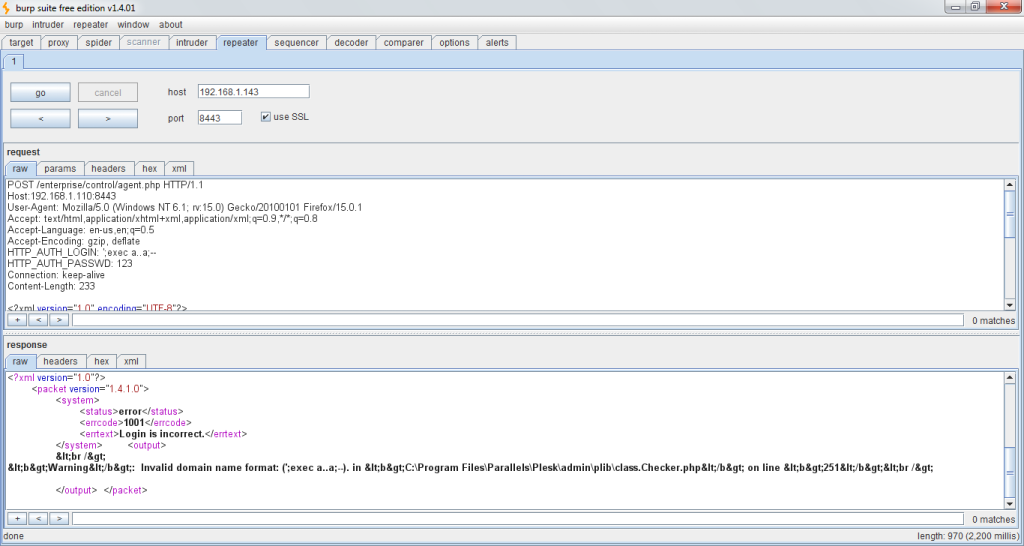
Task: Click request pane scroll down arrow
Action: coord(1010,305)
